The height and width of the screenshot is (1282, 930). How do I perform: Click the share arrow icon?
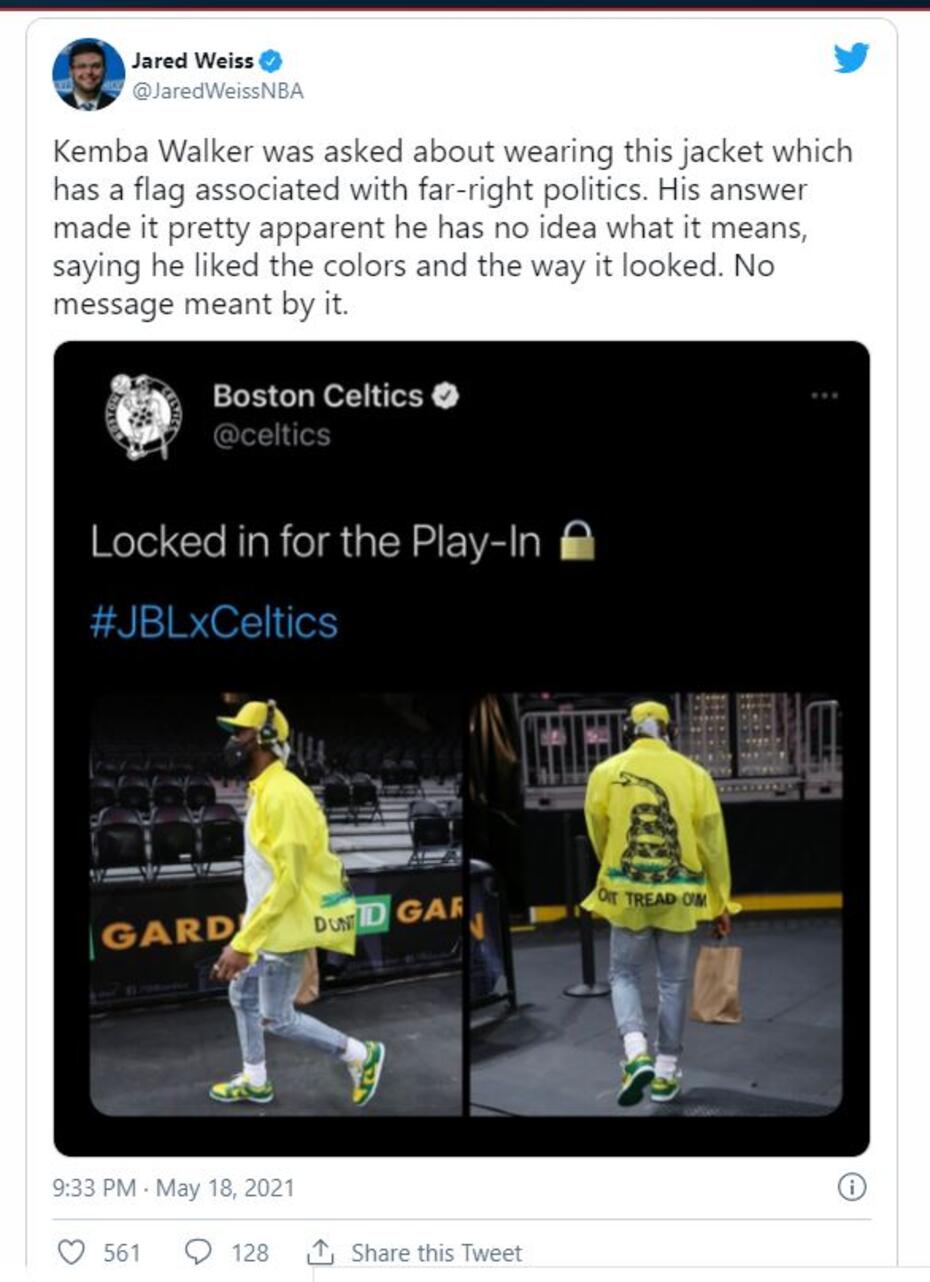click(320, 1251)
